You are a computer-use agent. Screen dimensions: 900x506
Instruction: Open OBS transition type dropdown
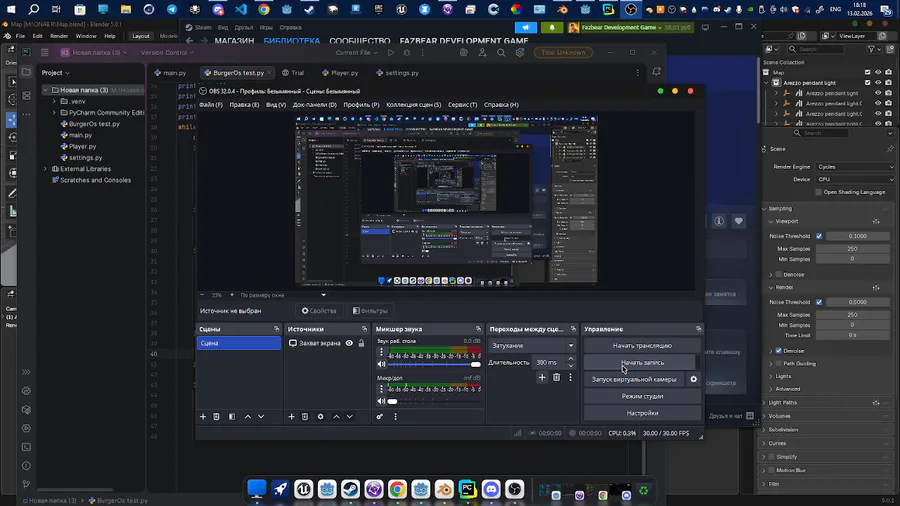click(x=532, y=345)
